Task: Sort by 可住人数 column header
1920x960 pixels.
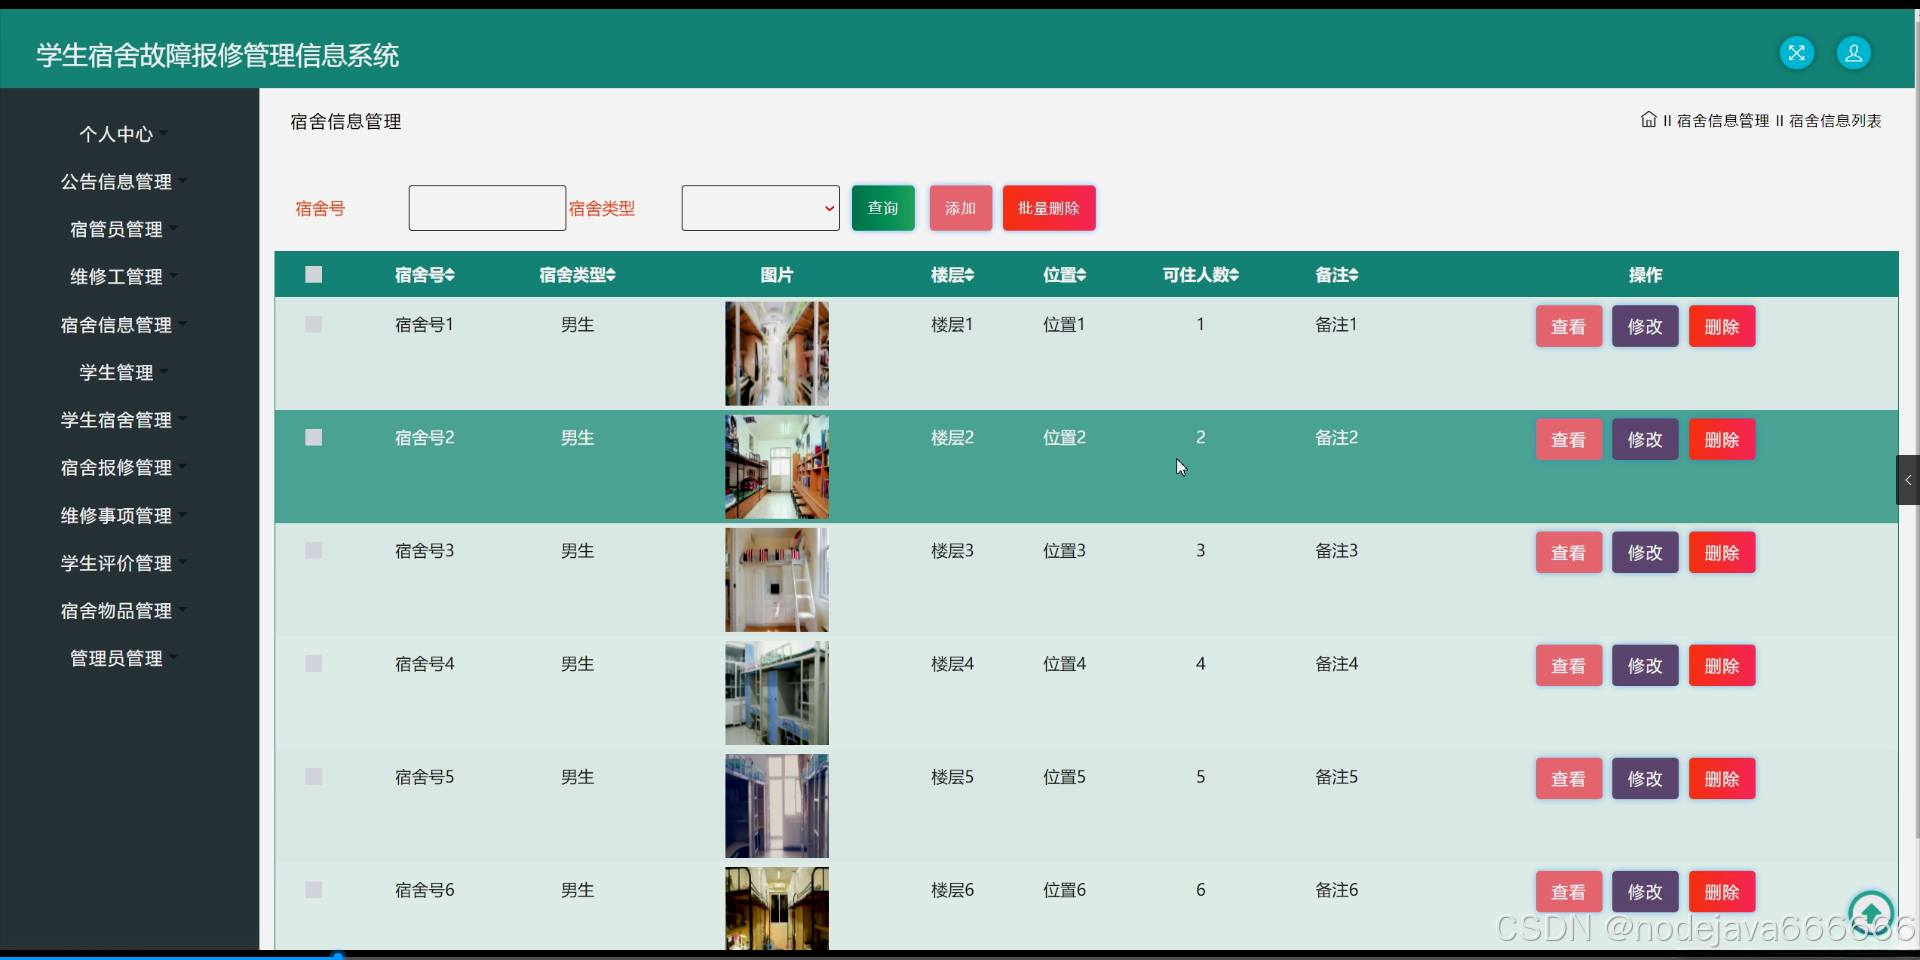Action: click(x=1200, y=275)
